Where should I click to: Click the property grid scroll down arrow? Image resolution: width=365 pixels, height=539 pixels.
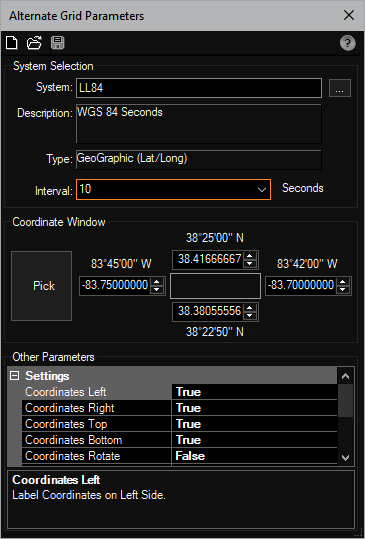click(x=345, y=458)
